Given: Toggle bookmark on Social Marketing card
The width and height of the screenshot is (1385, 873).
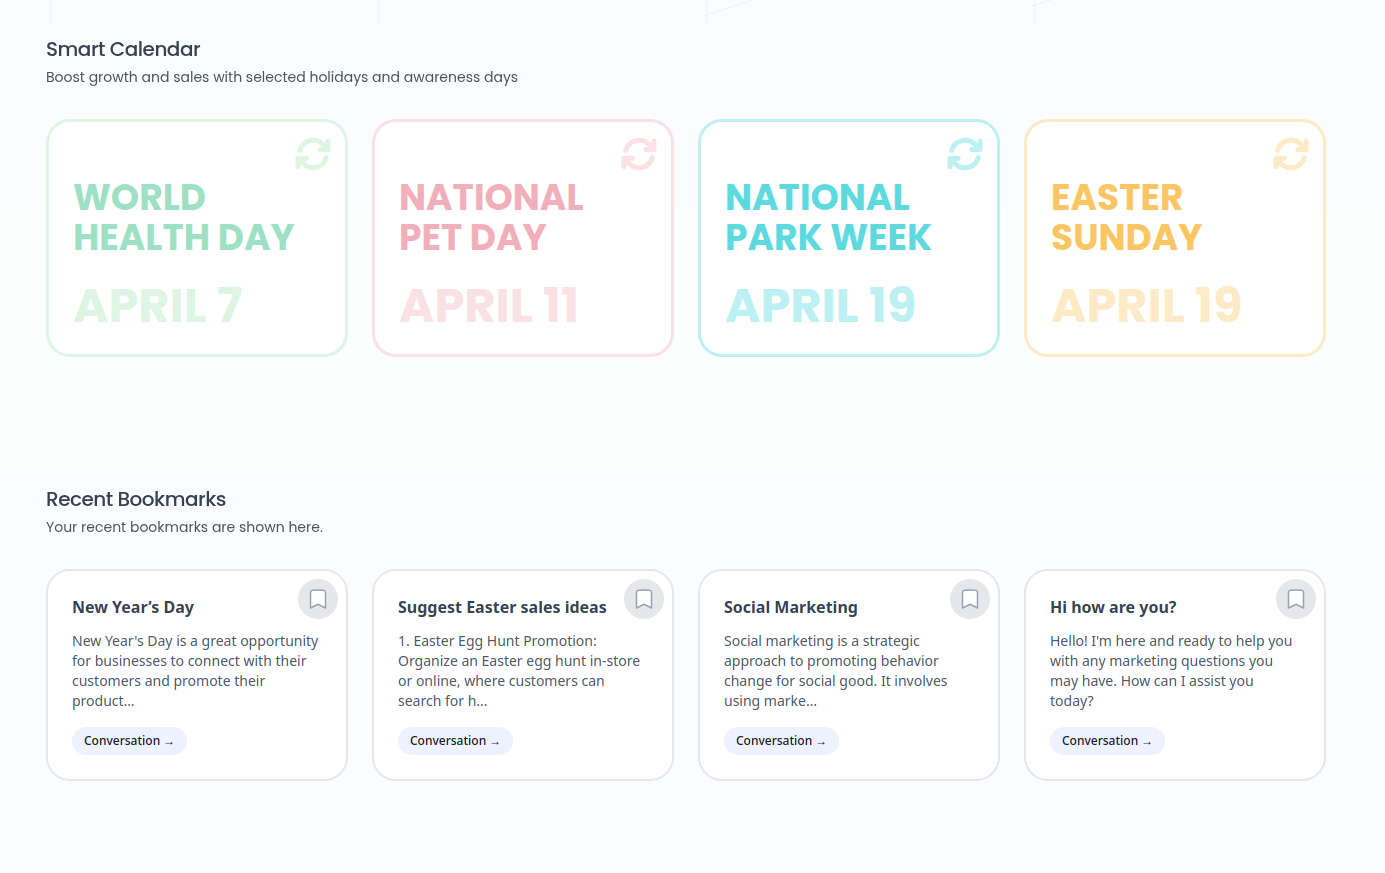Looking at the screenshot, I should 970,599.
